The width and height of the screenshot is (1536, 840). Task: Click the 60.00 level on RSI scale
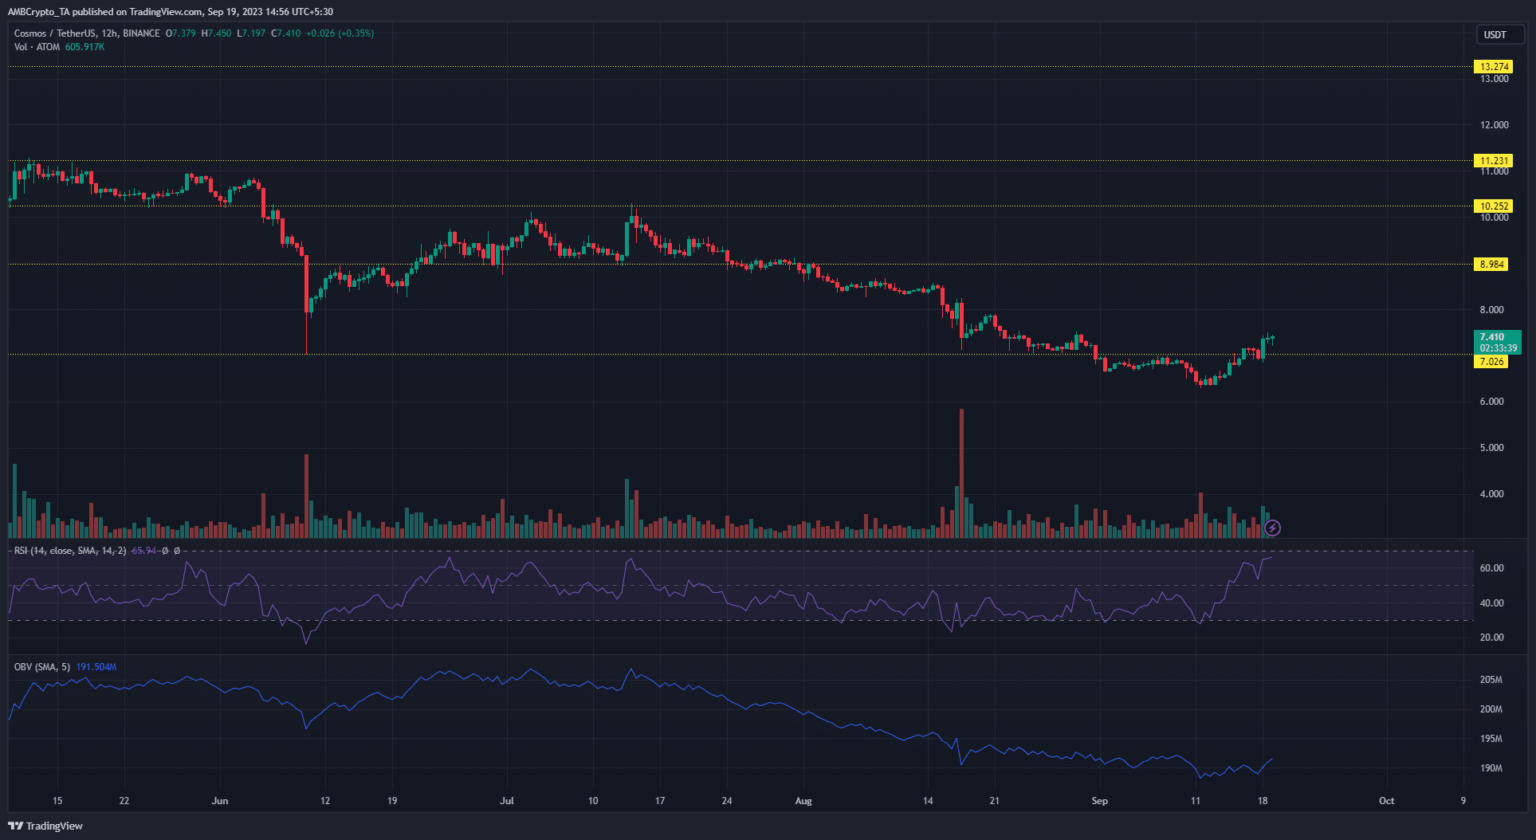(x=1492, y=568)
